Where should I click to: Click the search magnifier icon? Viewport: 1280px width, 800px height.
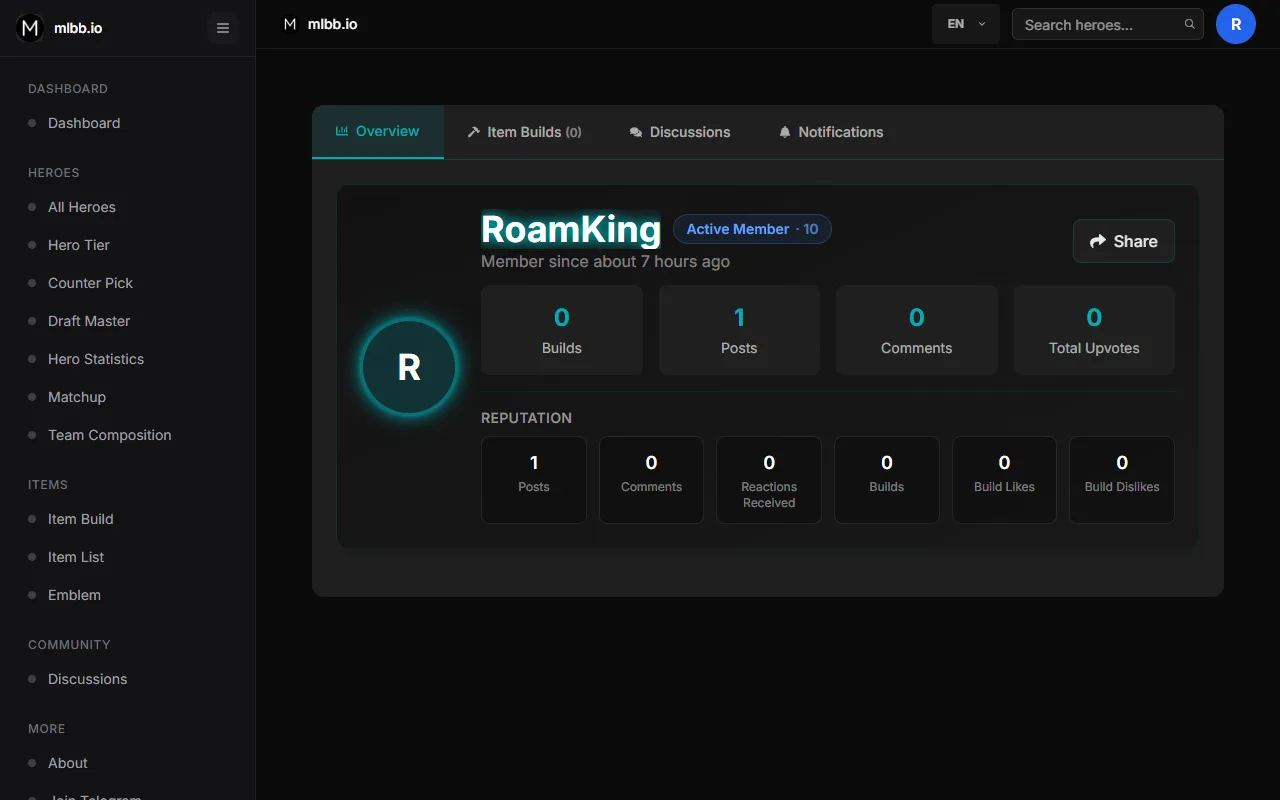pyautogui.click(x=1189, y=24)
